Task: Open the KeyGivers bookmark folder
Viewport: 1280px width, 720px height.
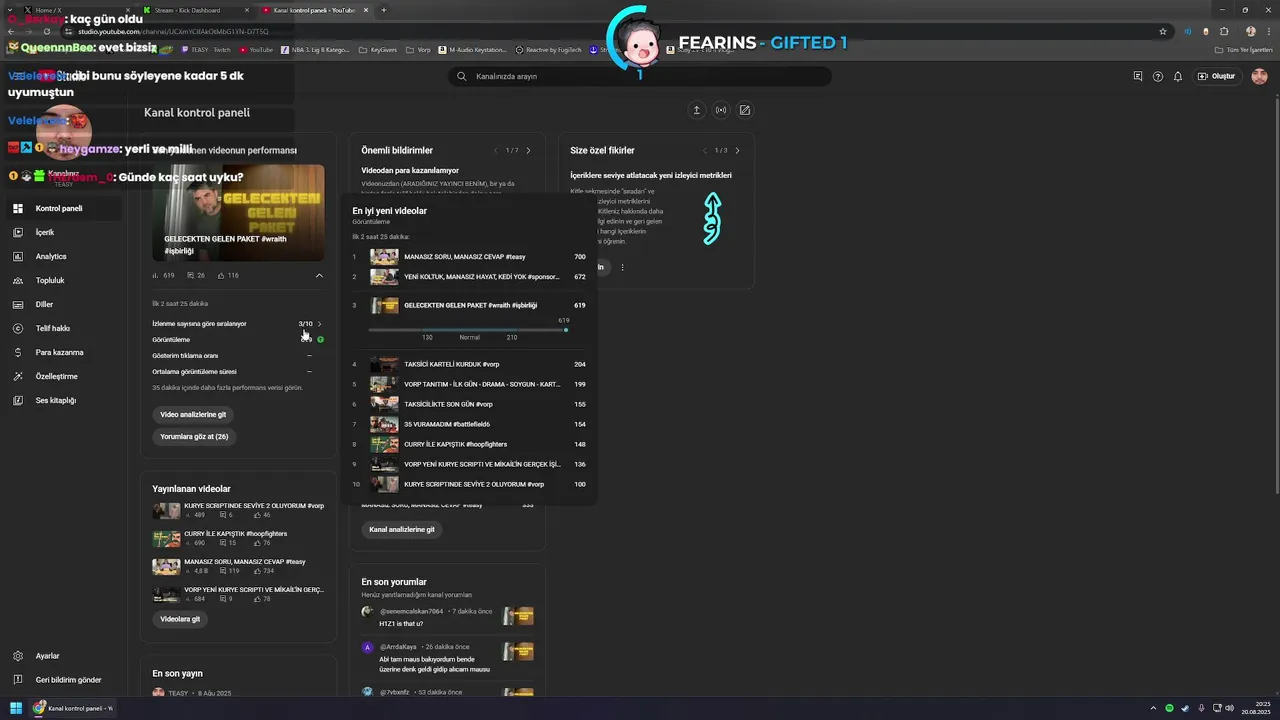Action: pyautogui.click(x=378, y=49)
